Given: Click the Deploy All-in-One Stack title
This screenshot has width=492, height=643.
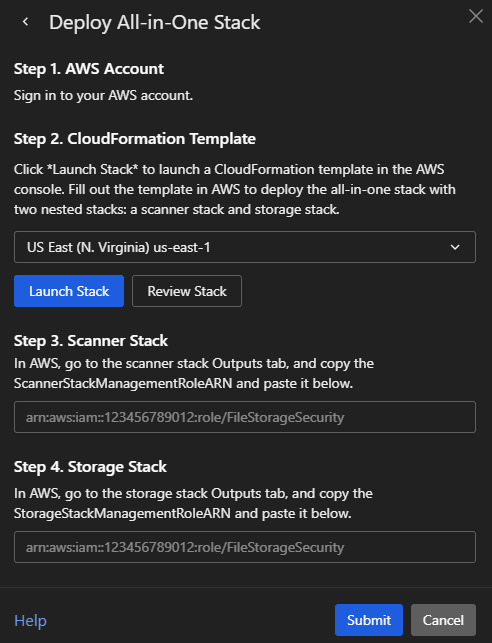Looking at the screenshot, I should tap(155, 23).
